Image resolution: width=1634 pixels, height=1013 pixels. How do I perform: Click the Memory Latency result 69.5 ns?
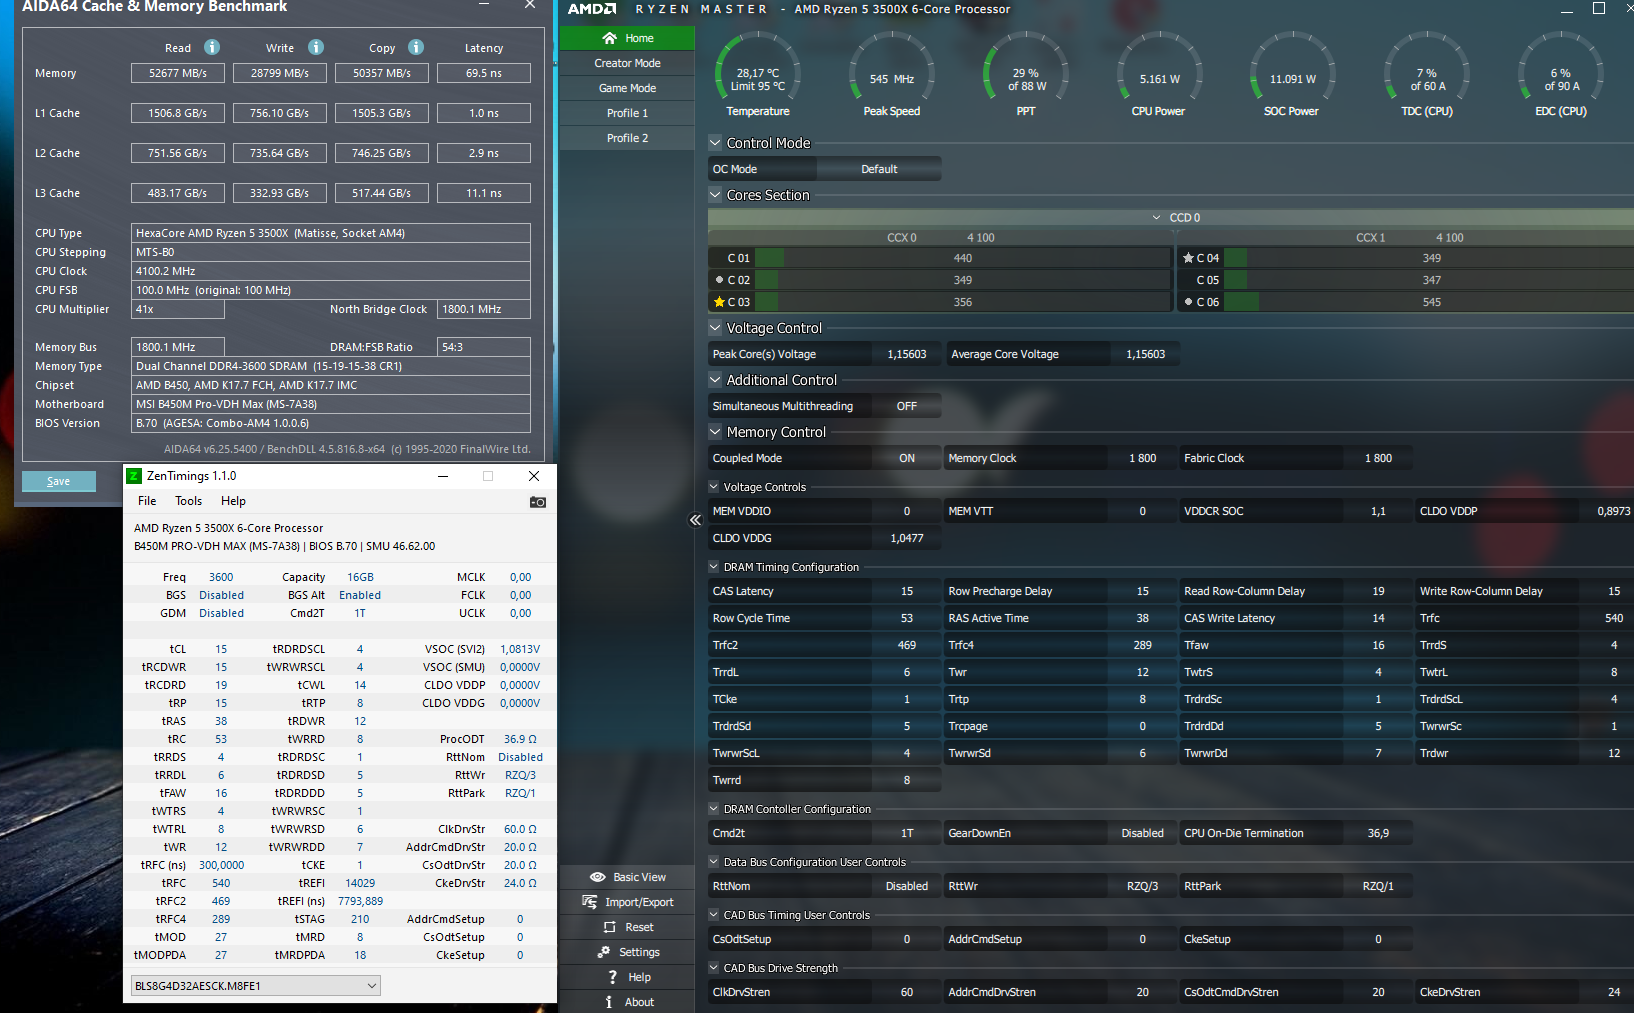pos(484,73)
